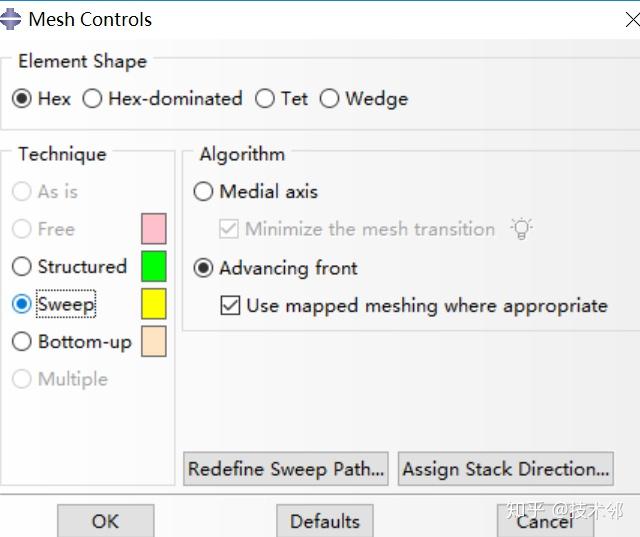Reset settings with Defaults button
This screenshot has height=537, width=640.
point(324,521)
